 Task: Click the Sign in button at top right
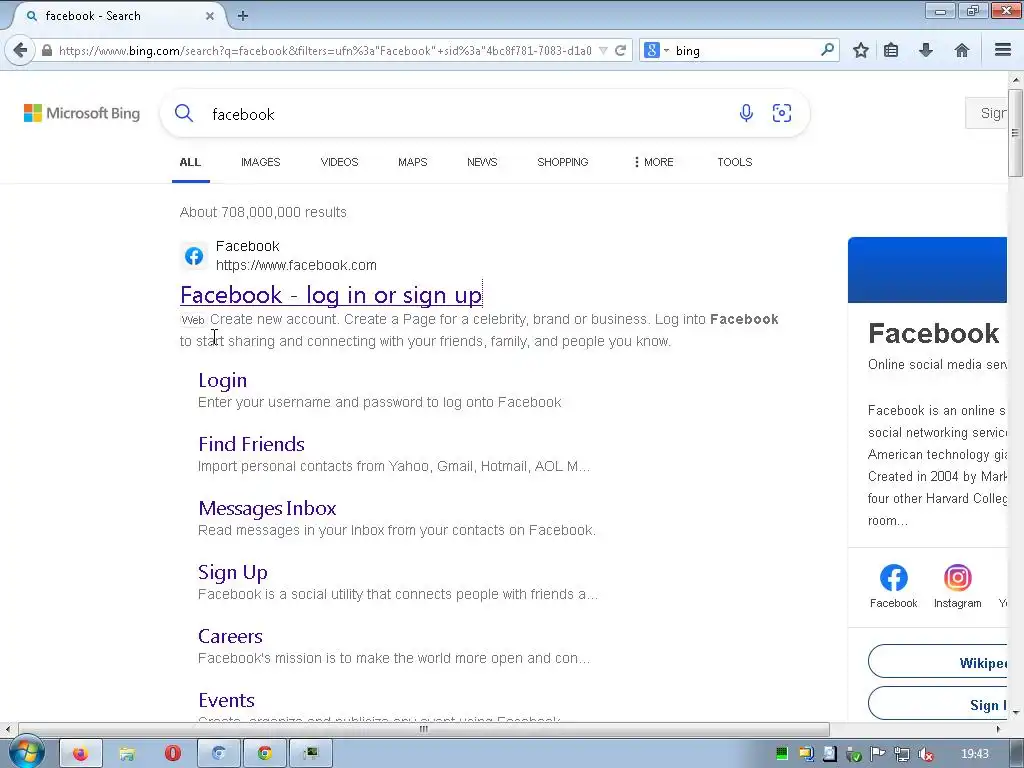point(986,113)
